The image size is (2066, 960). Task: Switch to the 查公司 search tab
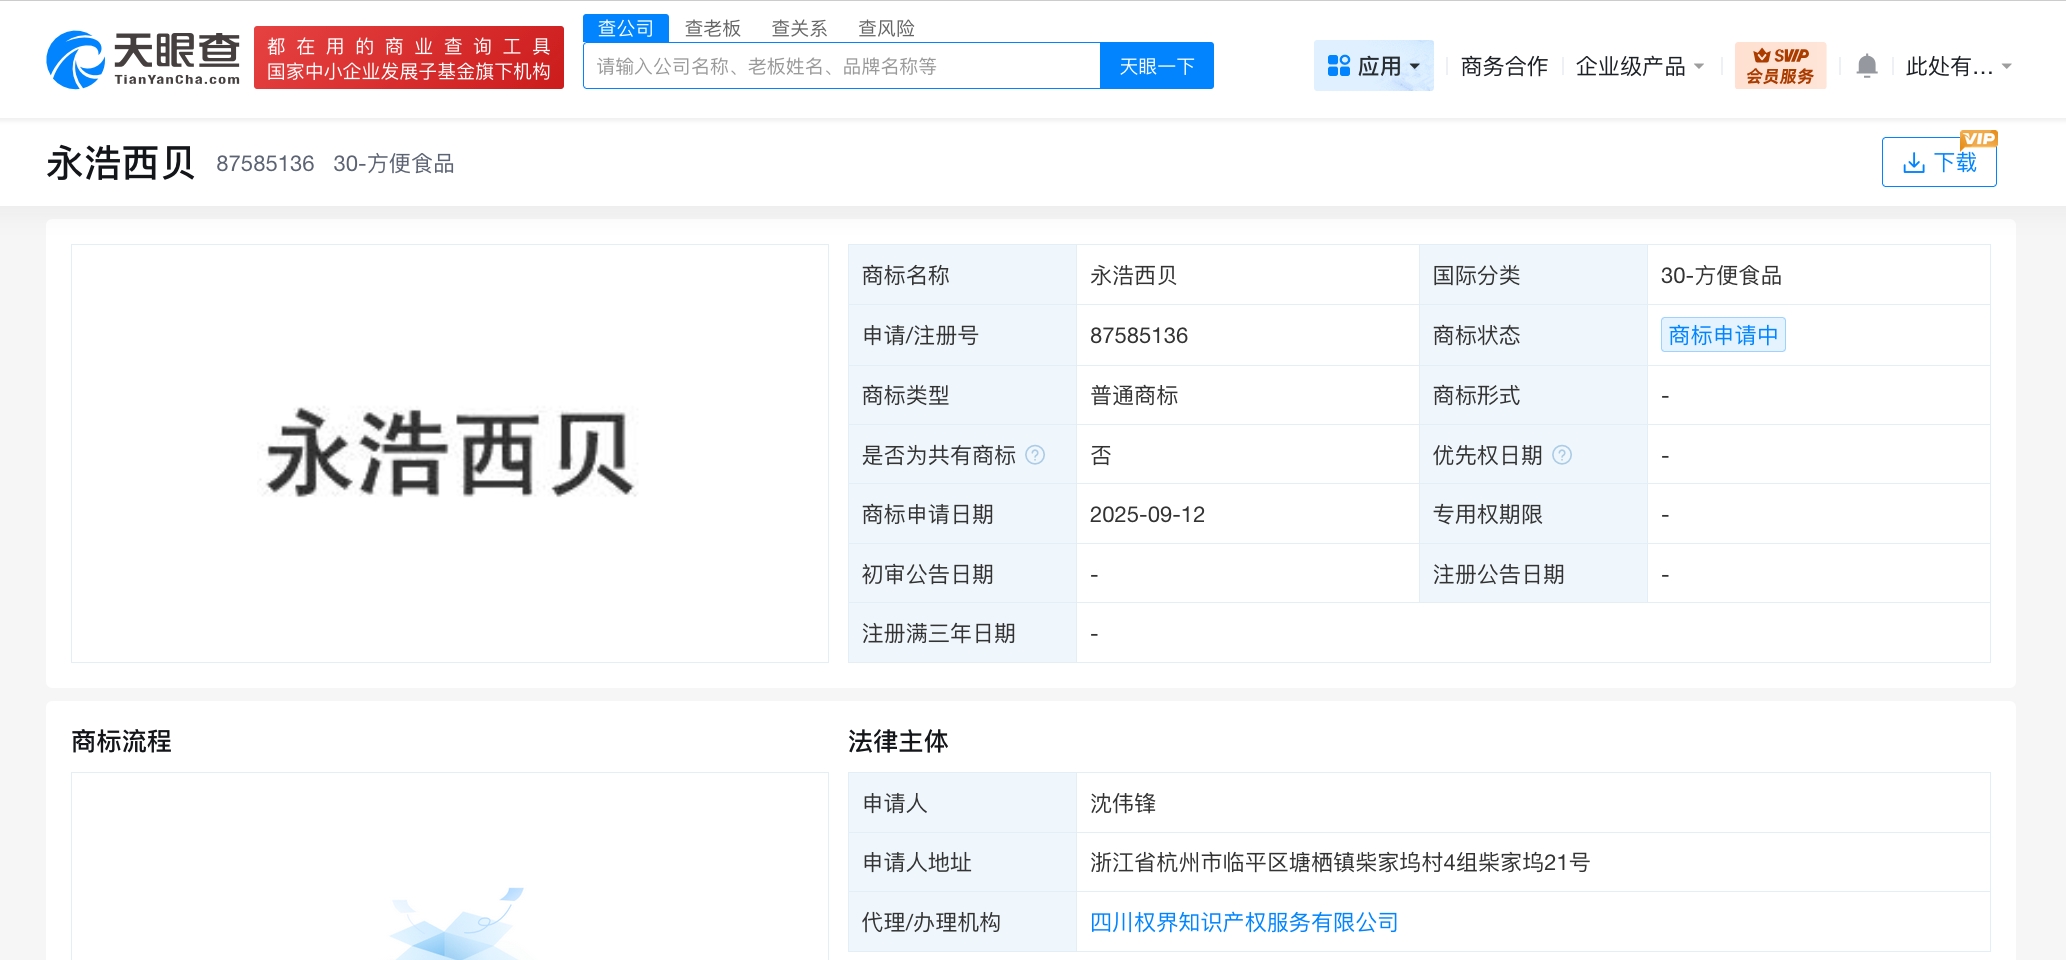(x=625, y=28)
